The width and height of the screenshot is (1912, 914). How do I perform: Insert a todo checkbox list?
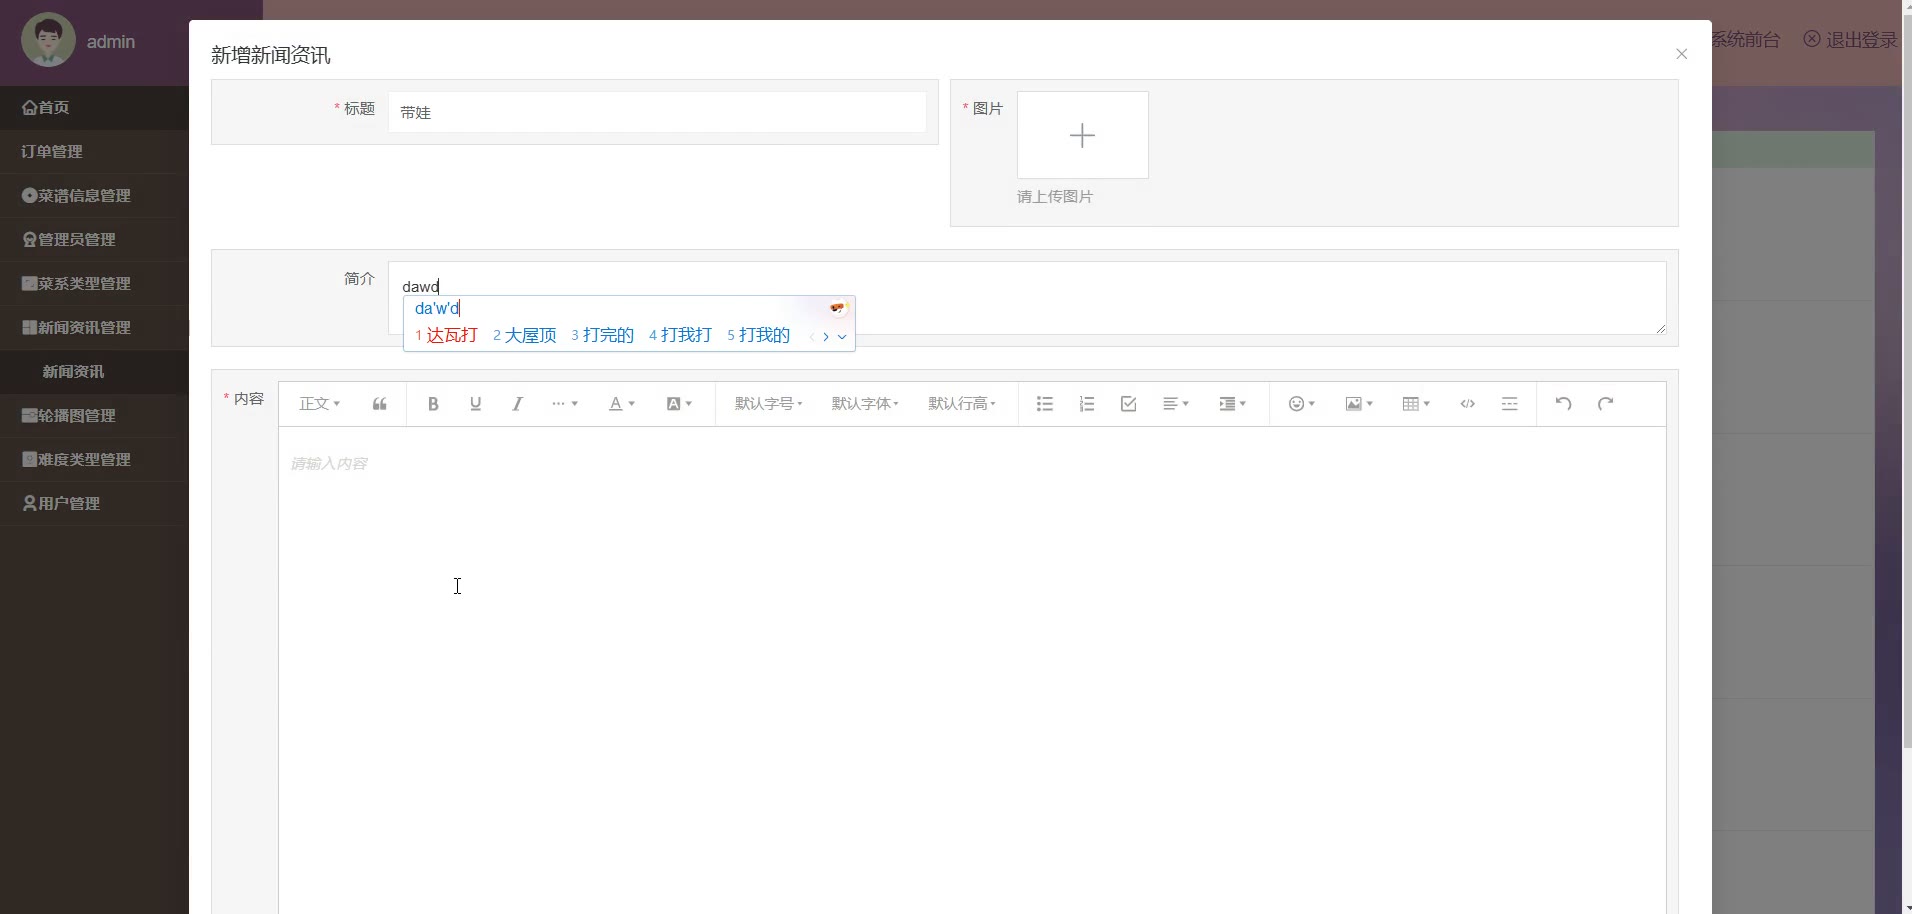(1129, 404)
